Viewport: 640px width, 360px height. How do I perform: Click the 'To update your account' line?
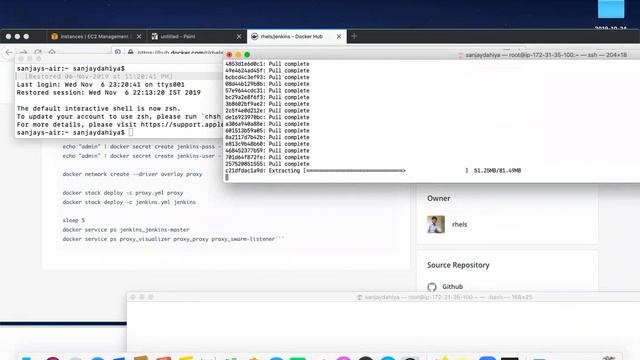[x=119, y=117]
